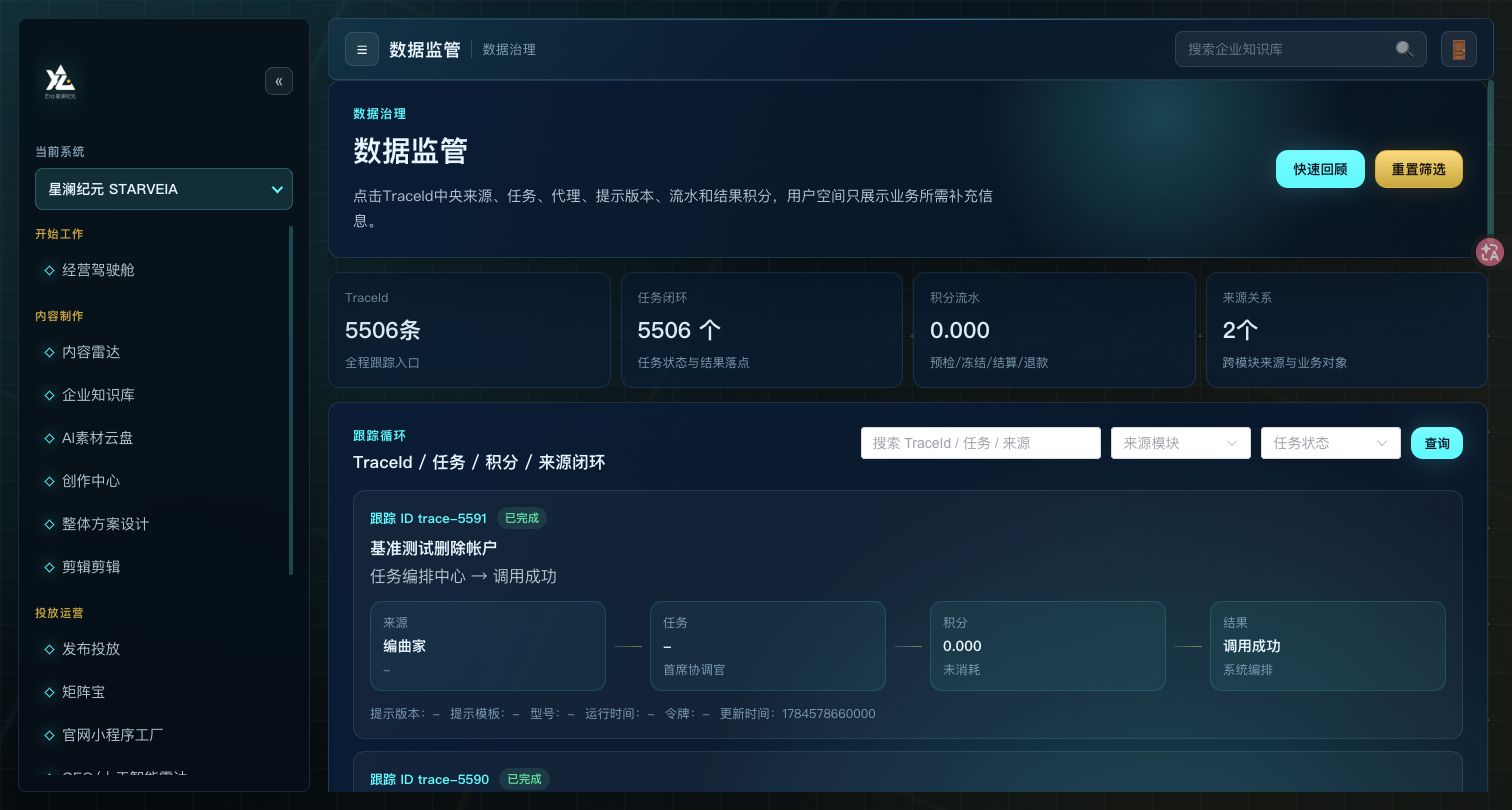Screen dimensions: 1512x810
Task: Click the TraceId 5506条 stat card
Action: point(469,330)
